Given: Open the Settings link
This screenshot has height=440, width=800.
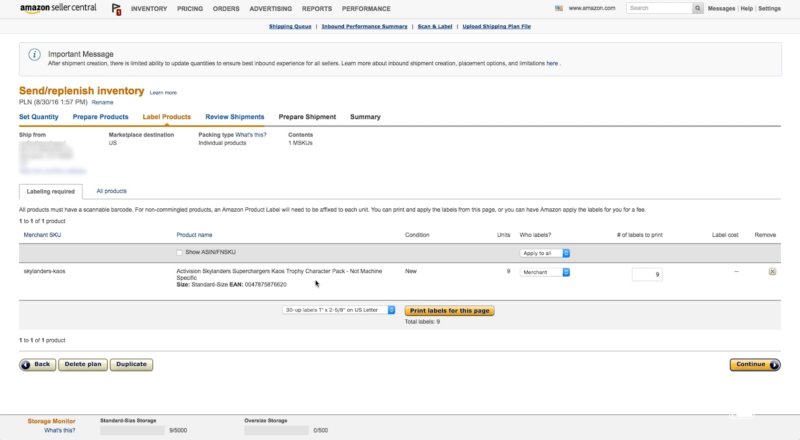Looking at the screenshot, I should point(769,9).
